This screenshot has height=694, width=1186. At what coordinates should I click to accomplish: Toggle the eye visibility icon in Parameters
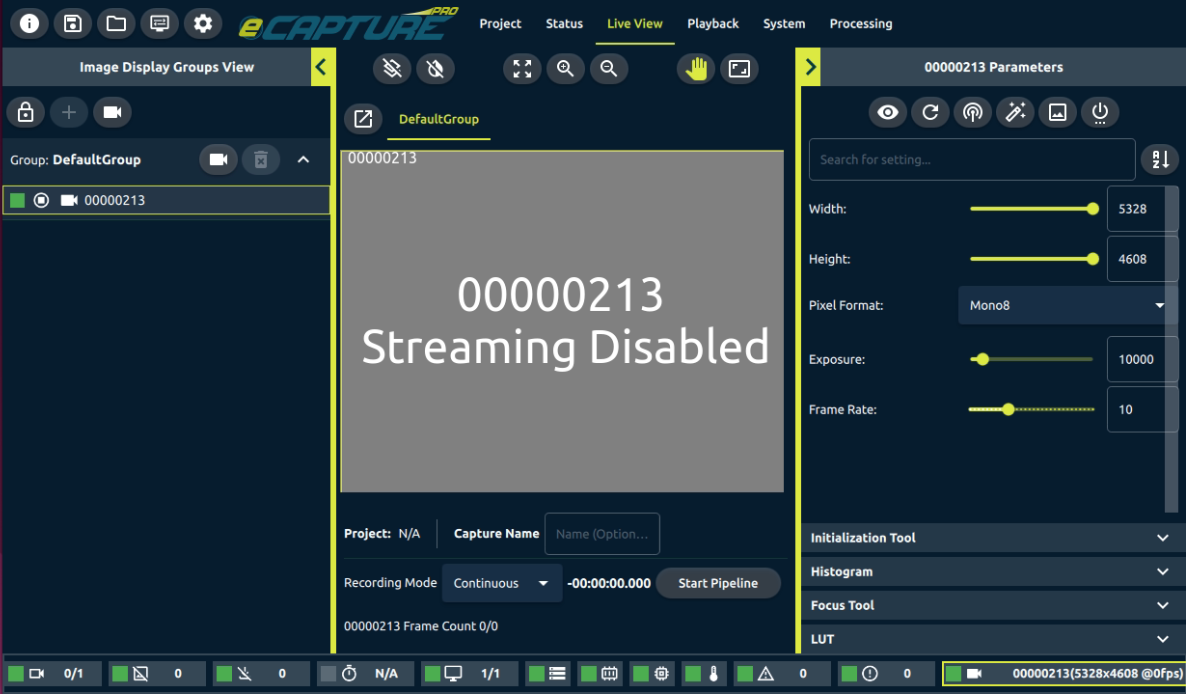pyautogui.click(x=888, y=113)
